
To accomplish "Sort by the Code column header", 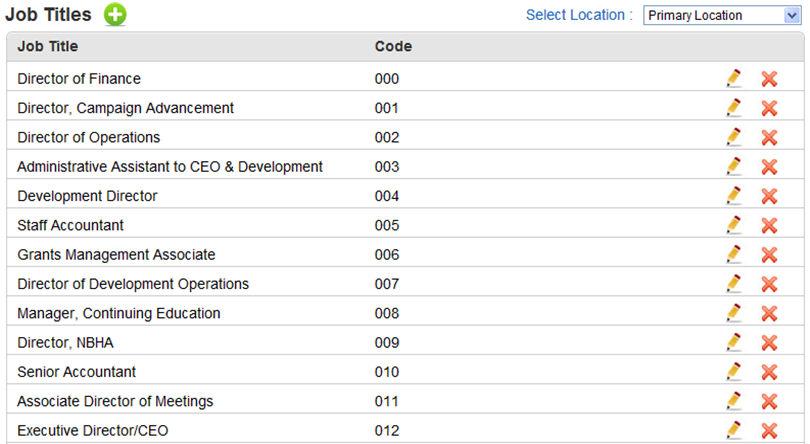I will tap(393, 47).
